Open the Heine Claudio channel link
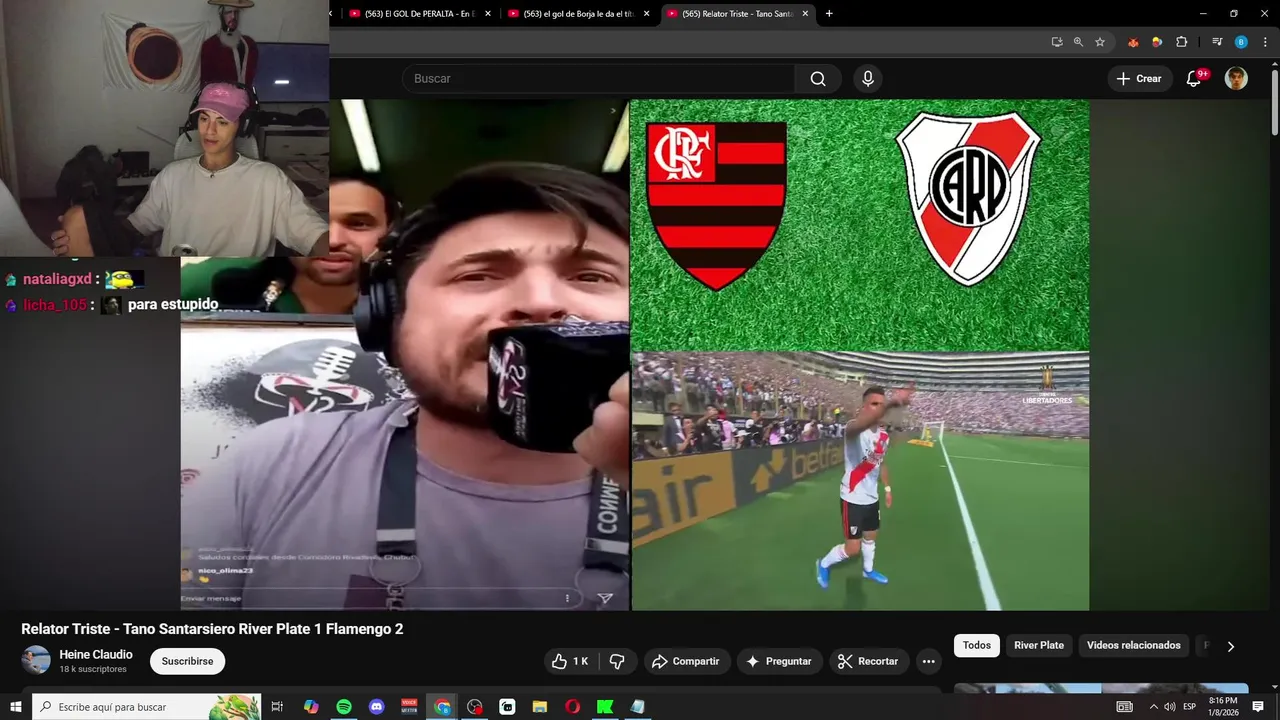 coord(96,655)
